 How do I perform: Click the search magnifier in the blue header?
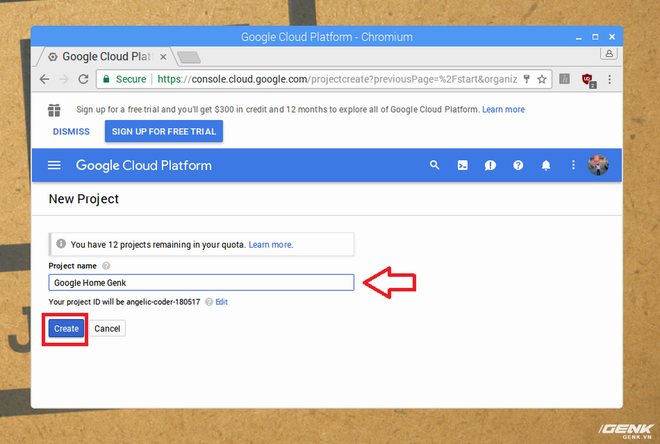pyautogui.click(x=434, y=165)
